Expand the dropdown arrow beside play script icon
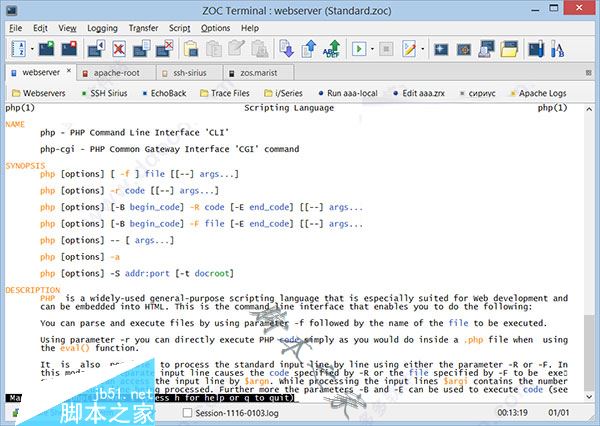The width and height of the screenshot is (600, 426). click(374, 48)
